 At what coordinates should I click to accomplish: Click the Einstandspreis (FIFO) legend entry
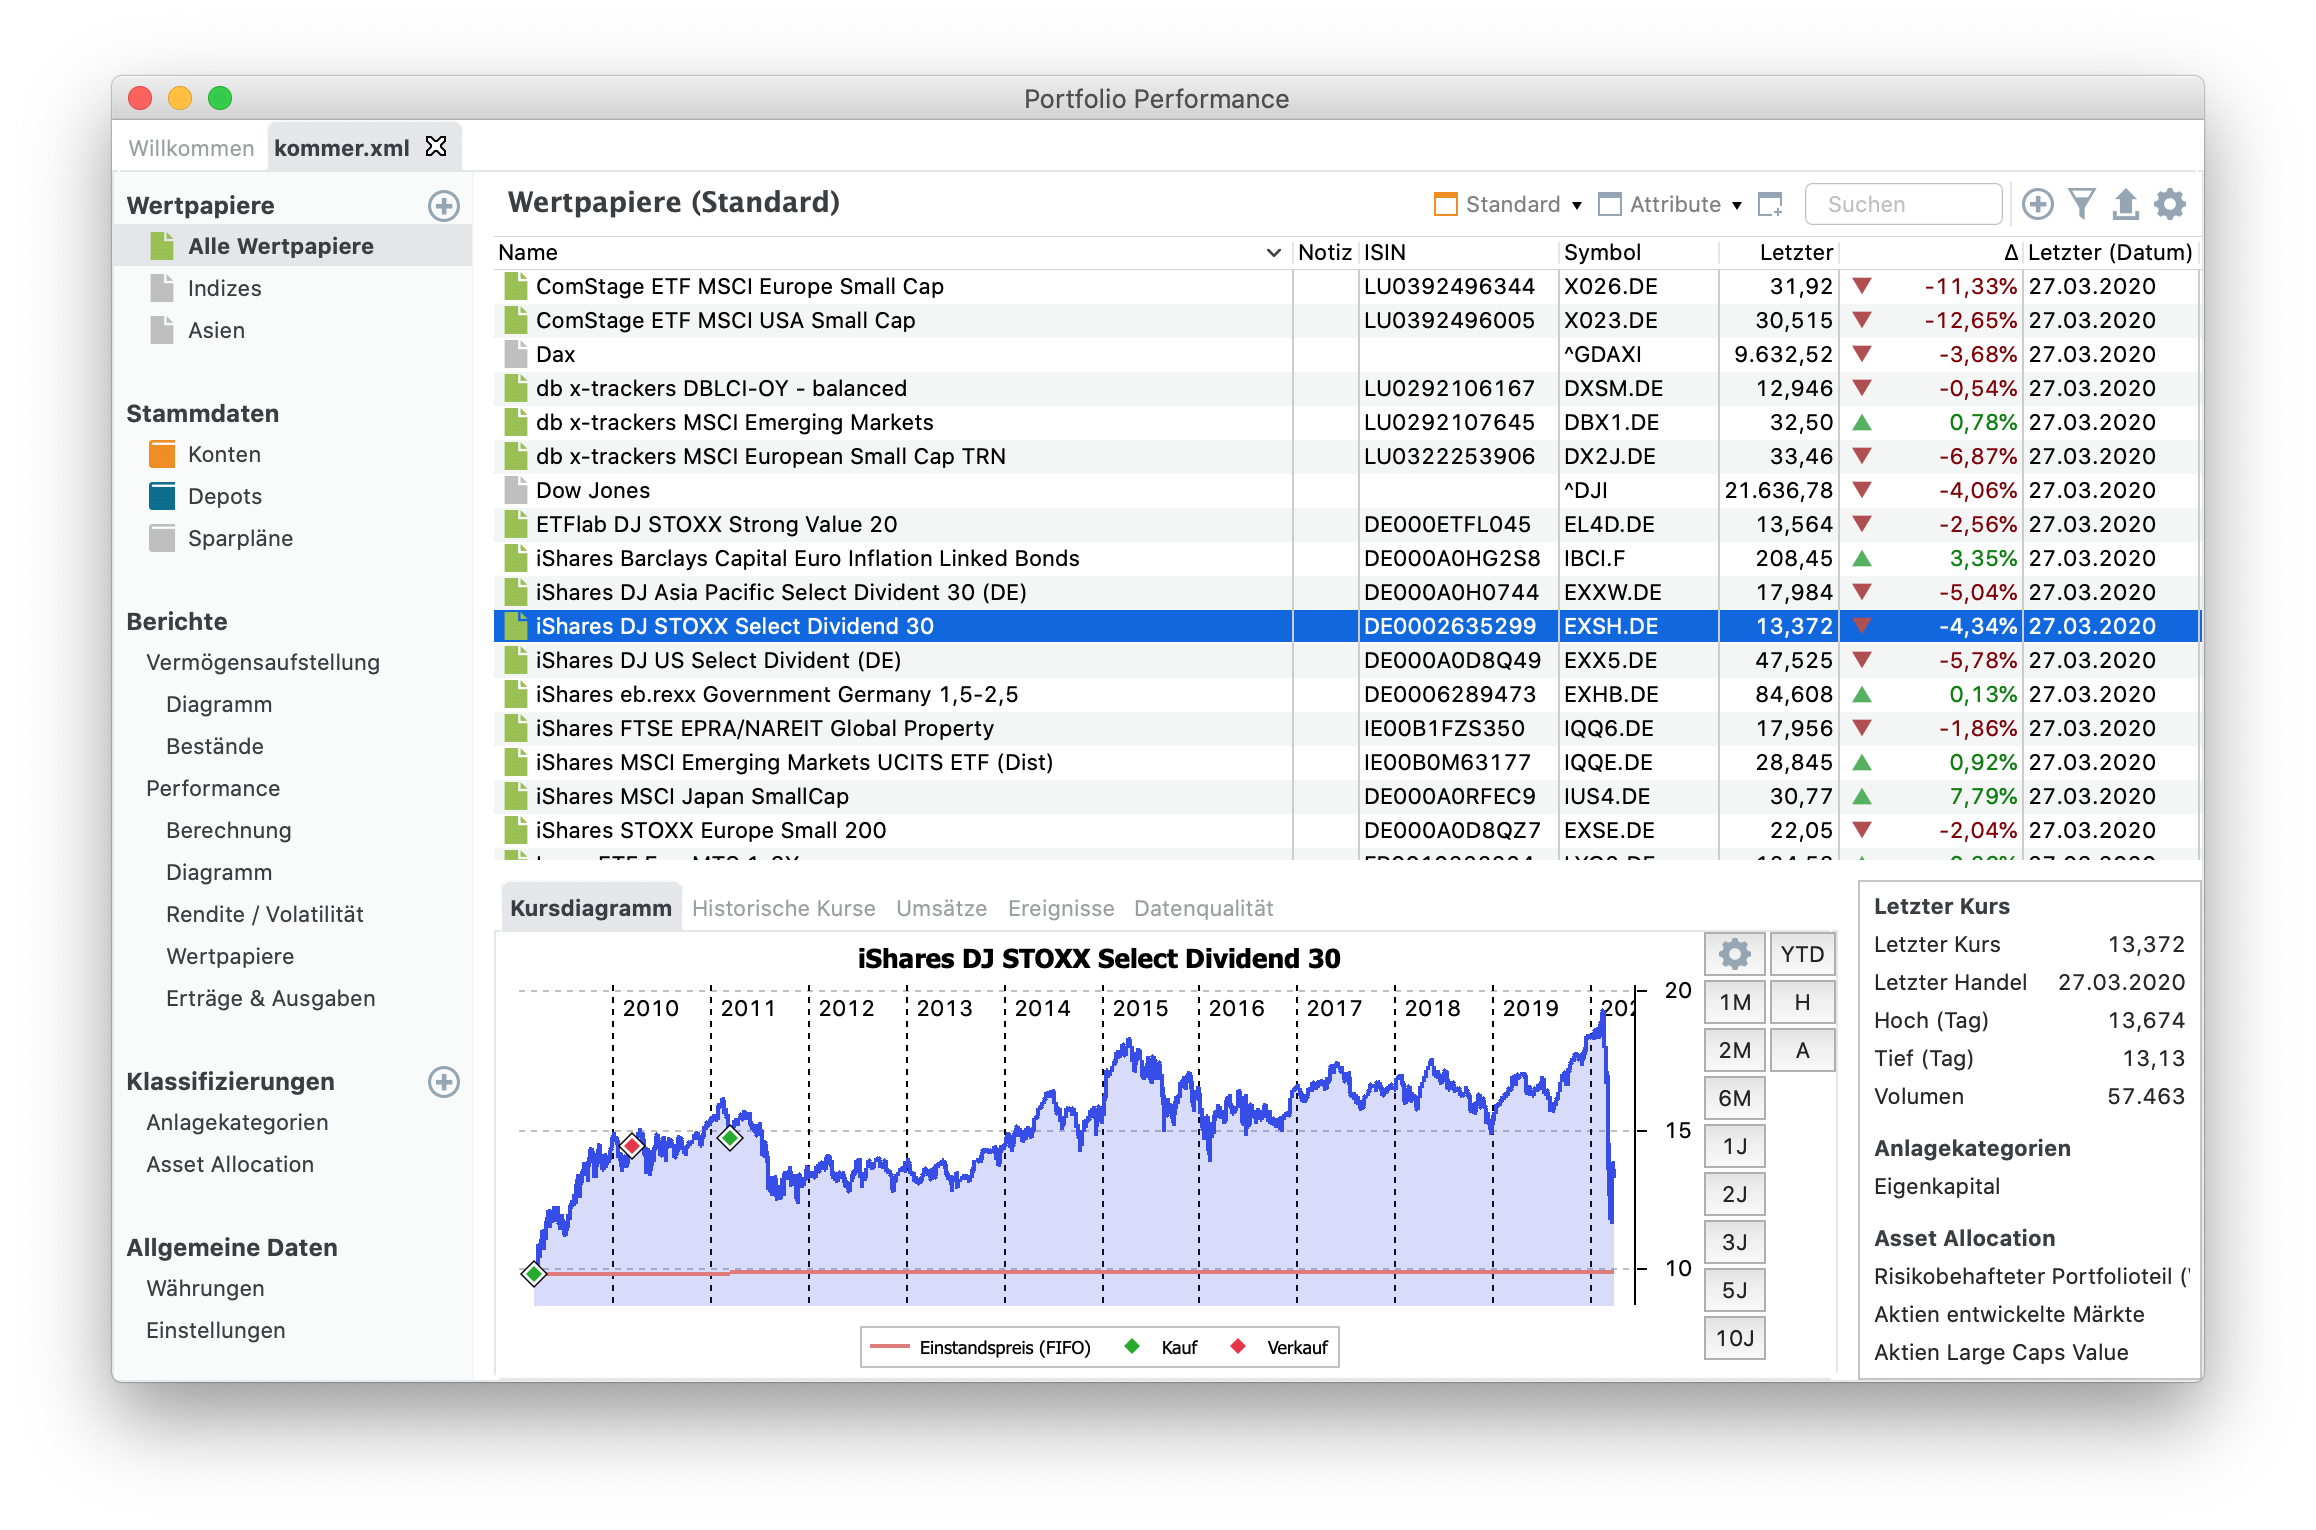[980, 1347]
